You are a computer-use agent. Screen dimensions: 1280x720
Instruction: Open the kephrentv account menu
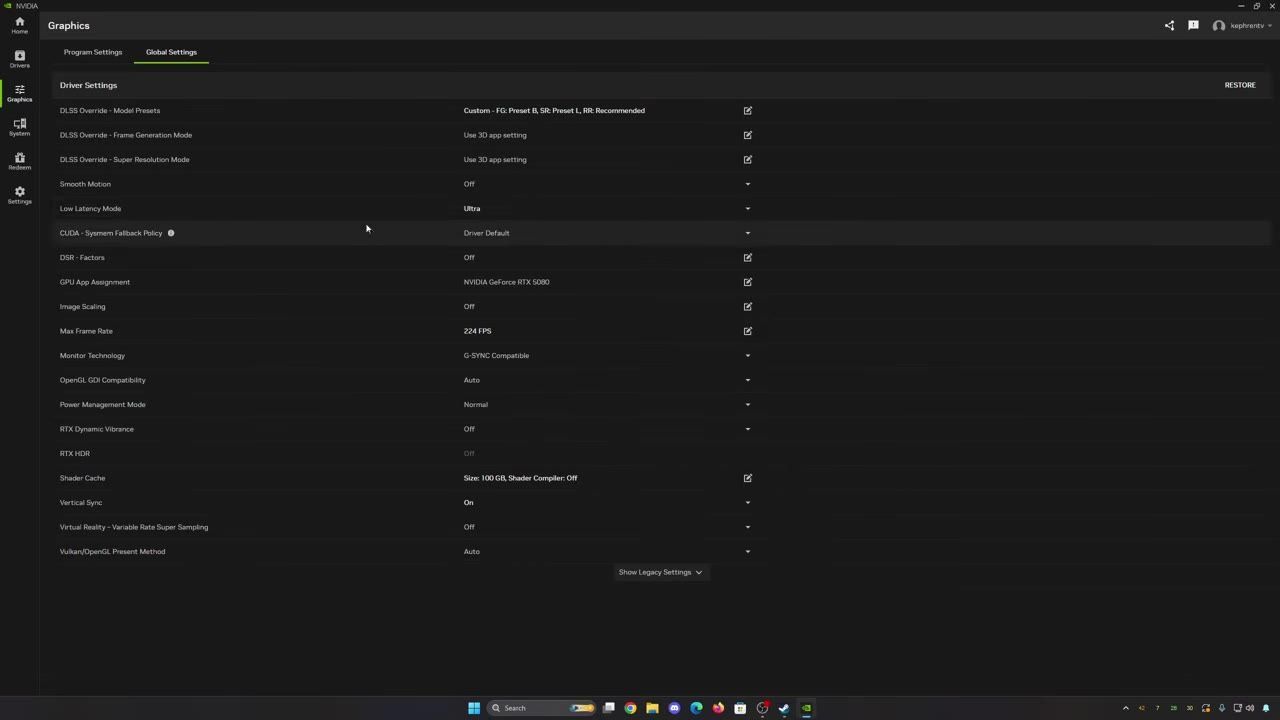[x=1243, y=25]
